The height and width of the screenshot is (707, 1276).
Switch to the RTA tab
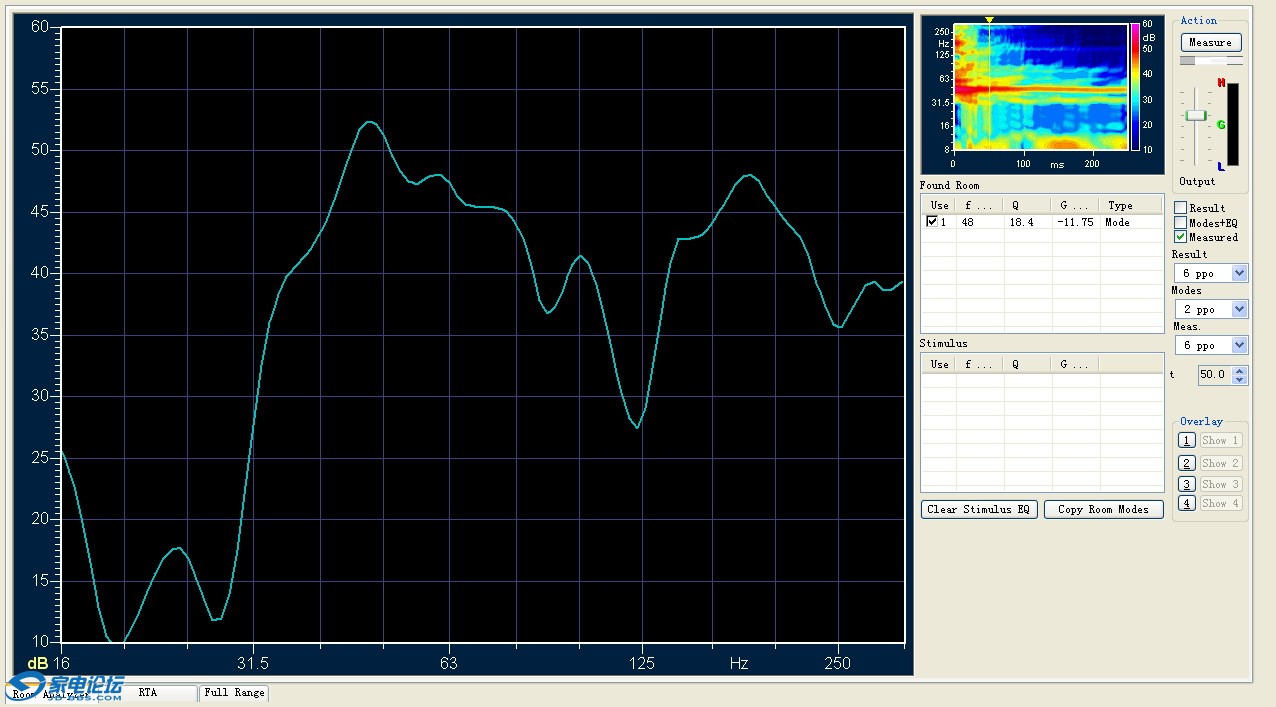(x=147, y=692)
